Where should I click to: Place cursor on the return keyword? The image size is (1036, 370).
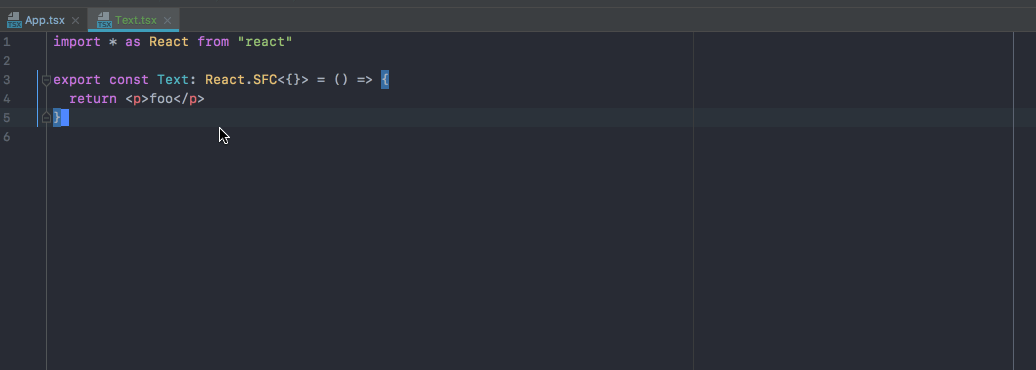pyautogui.click(x=93, y=99)
